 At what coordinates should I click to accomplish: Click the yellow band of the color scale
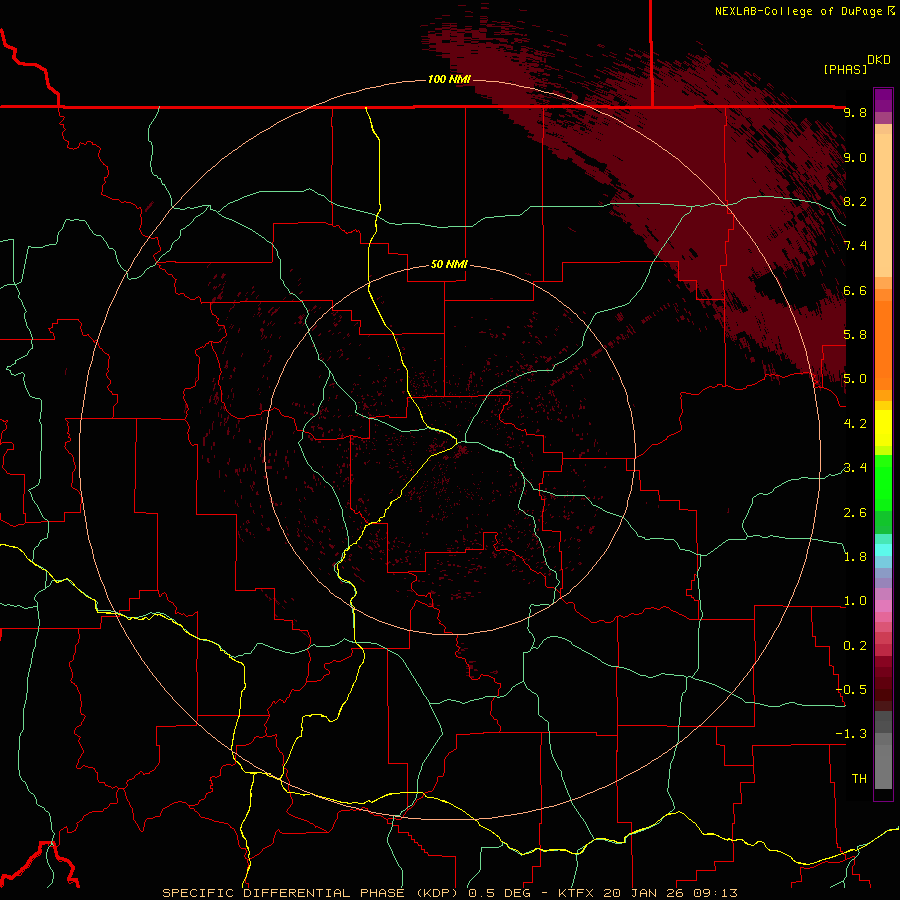(883, 428)
